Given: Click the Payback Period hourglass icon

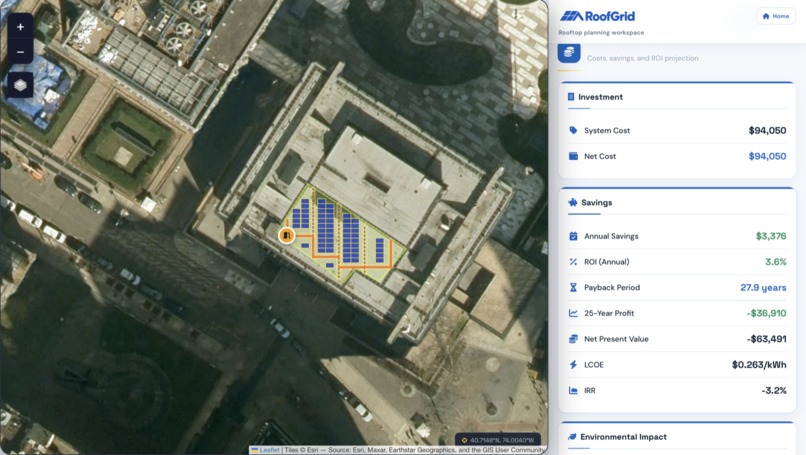Looking at the screenshot, I should tap(573, 287).
